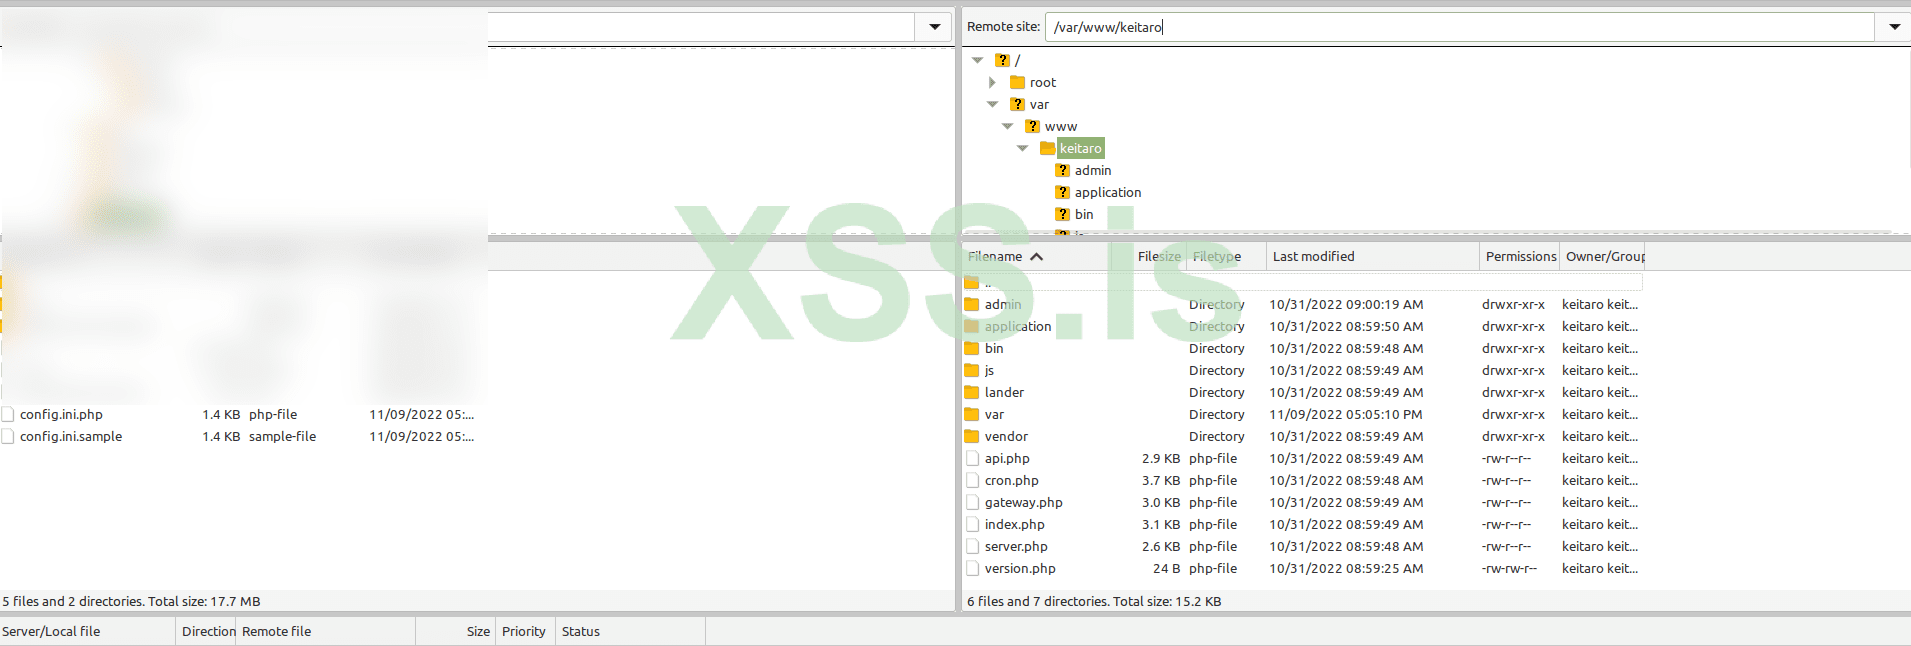Select vendor directory name in file list
Screen dimensions: 1911x646
(x=1006, y=436)
